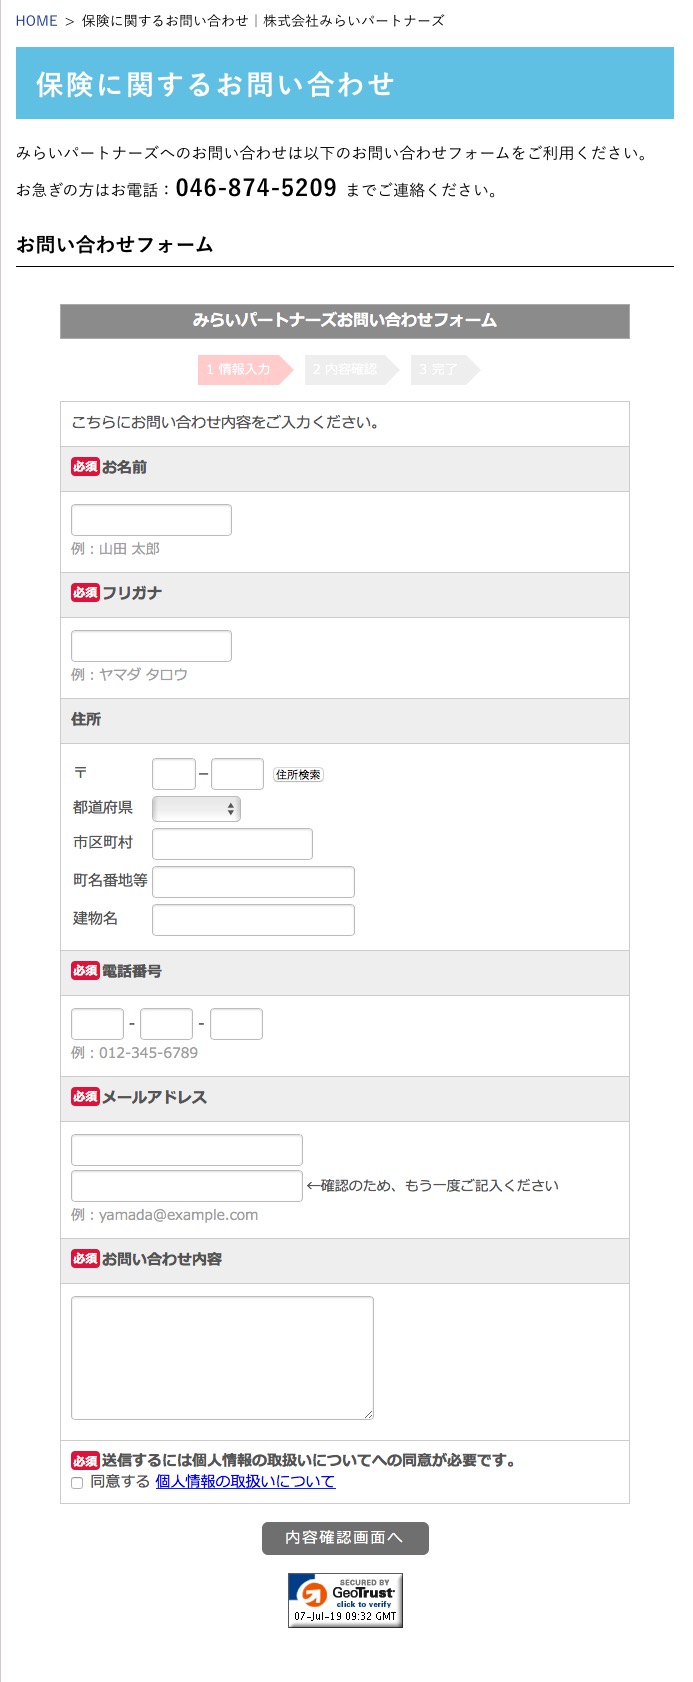Focus the お名前 name input field
693x1682 pixels.
pyautogui.click(x=151, y=520)
